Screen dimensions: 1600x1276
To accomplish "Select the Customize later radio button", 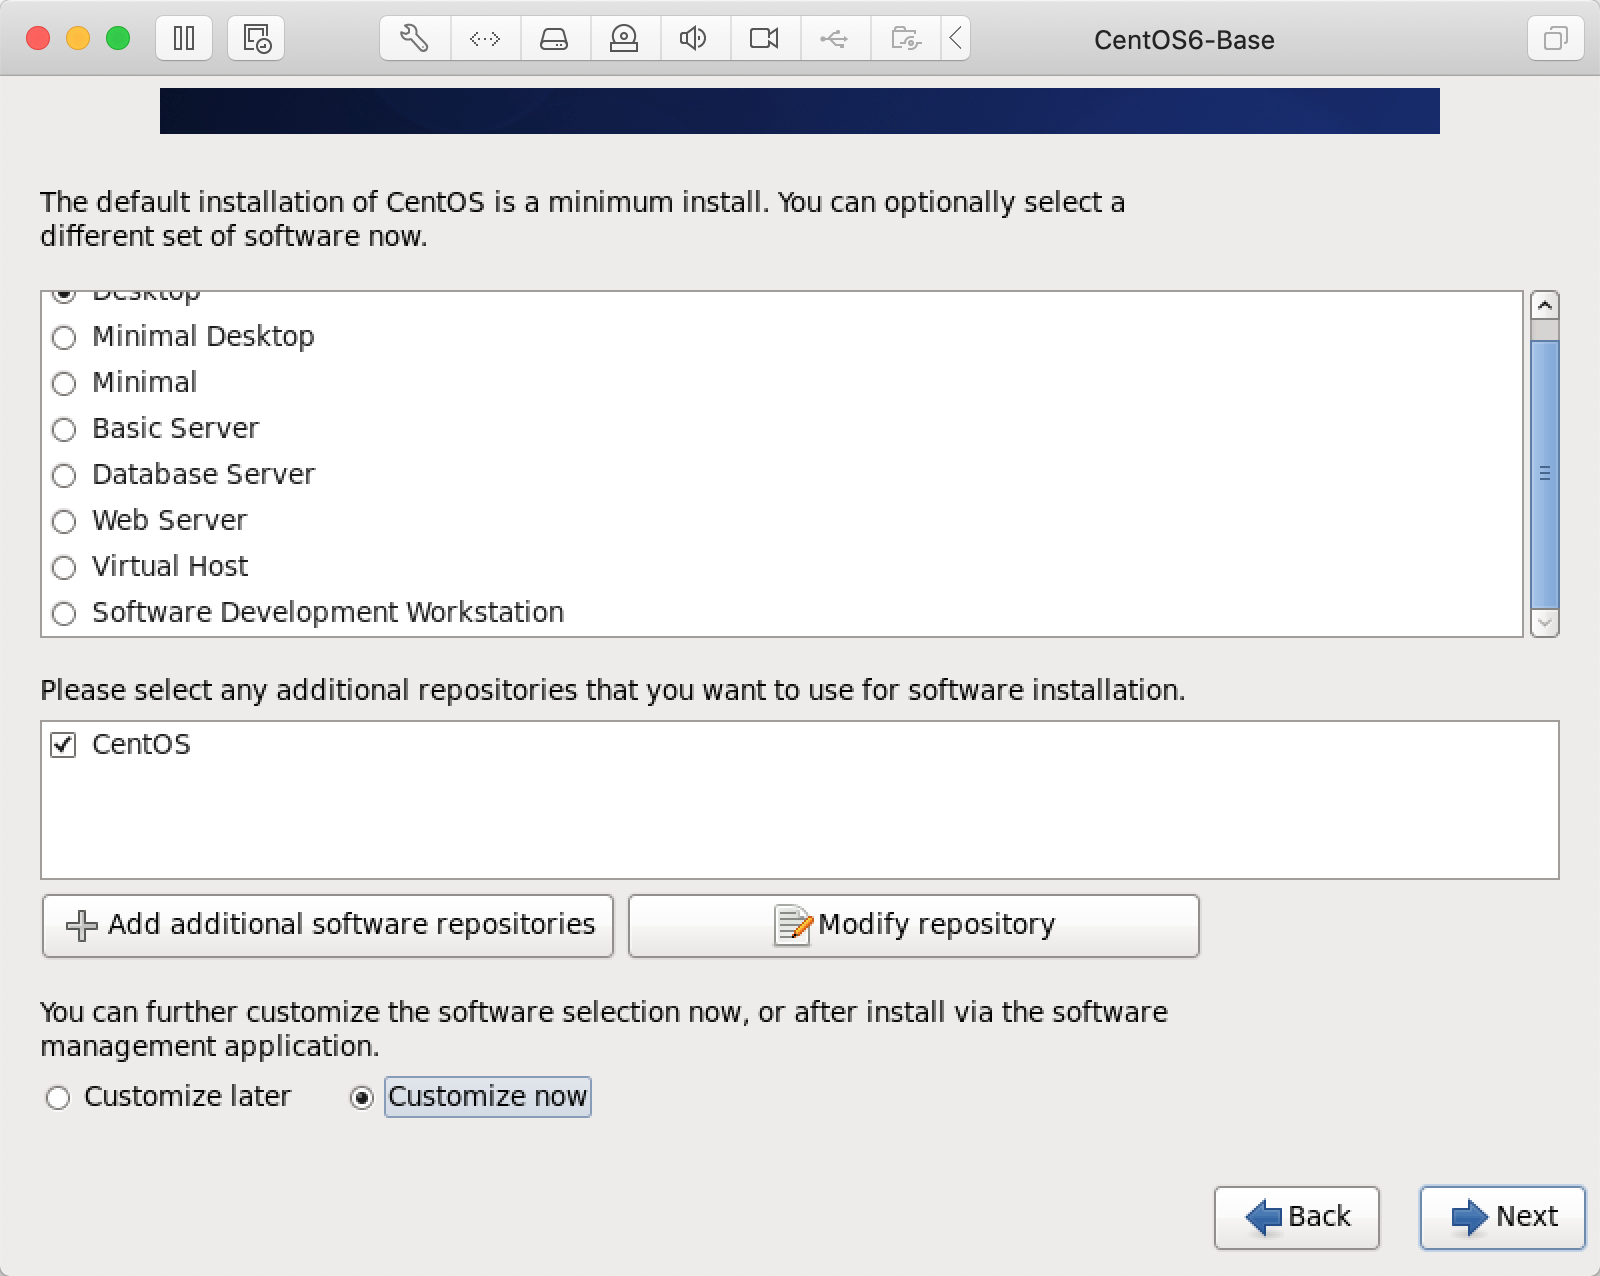I will [x=58, y=1097].
